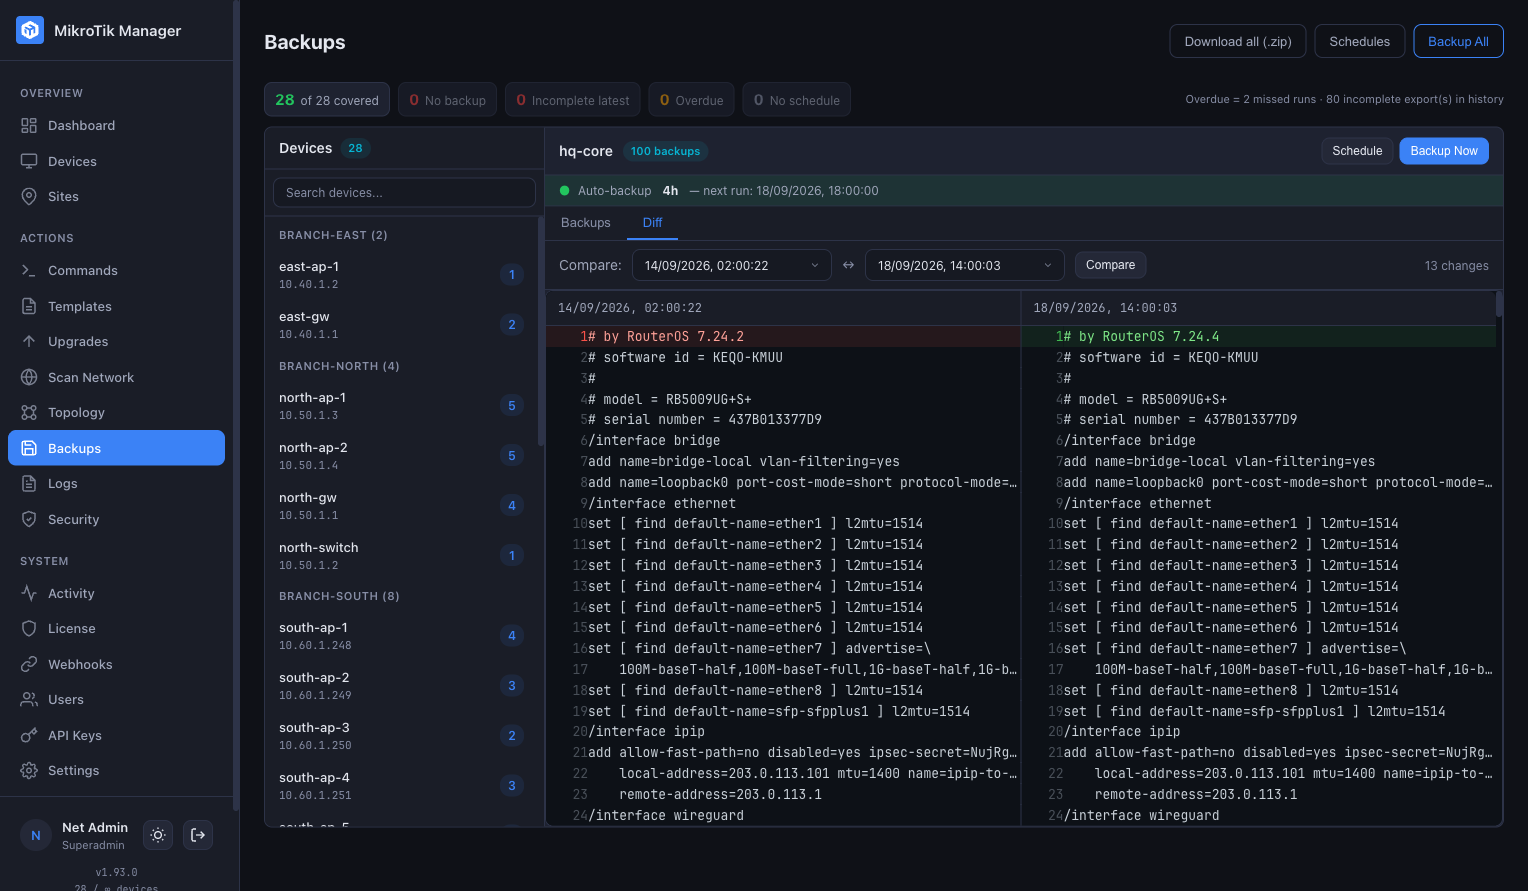
Task: Select device east-ap-1
Action: point(401,275)
